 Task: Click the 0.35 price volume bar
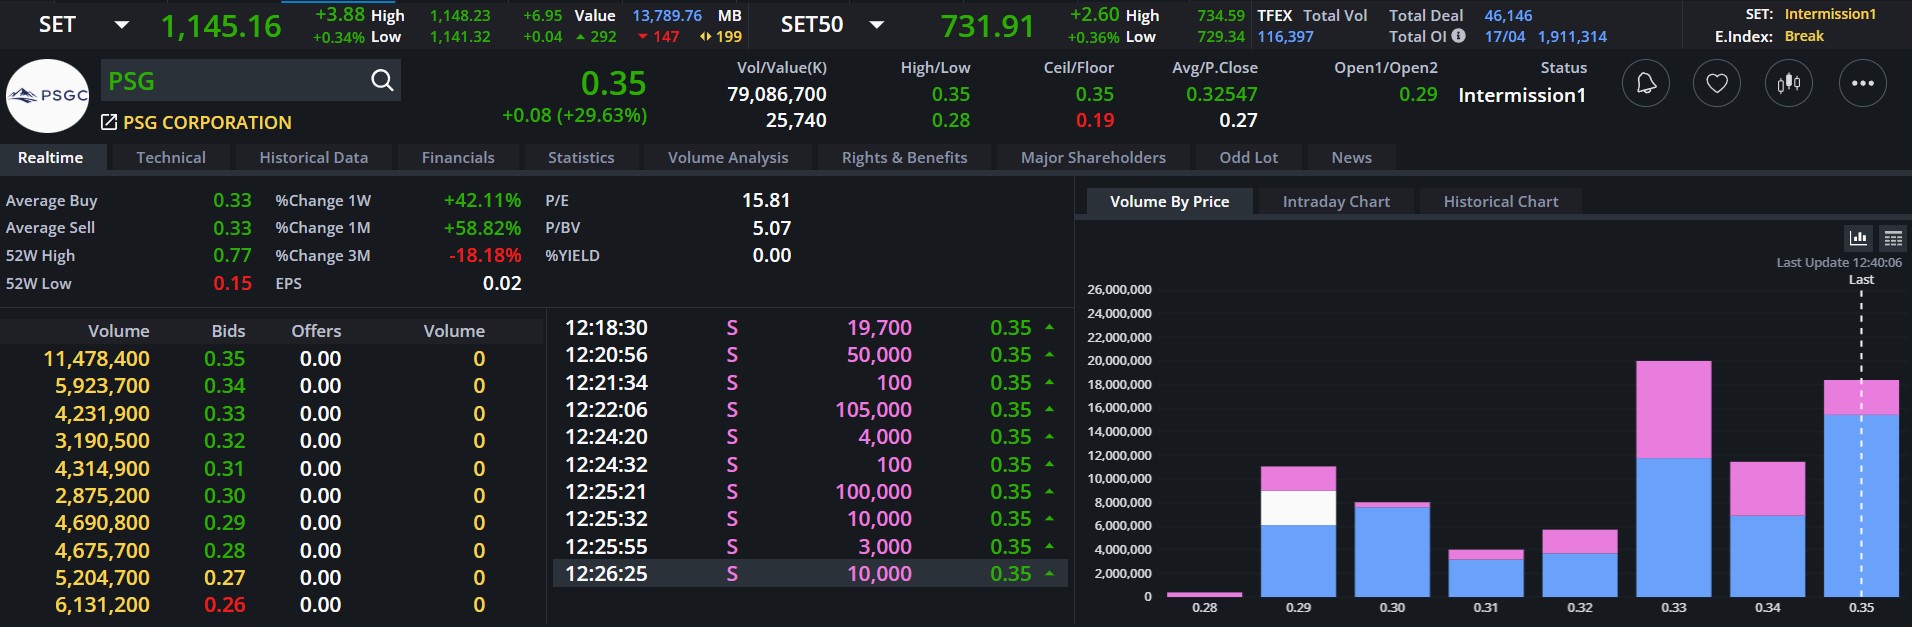pyautogui.click(x=1861, y=488)
